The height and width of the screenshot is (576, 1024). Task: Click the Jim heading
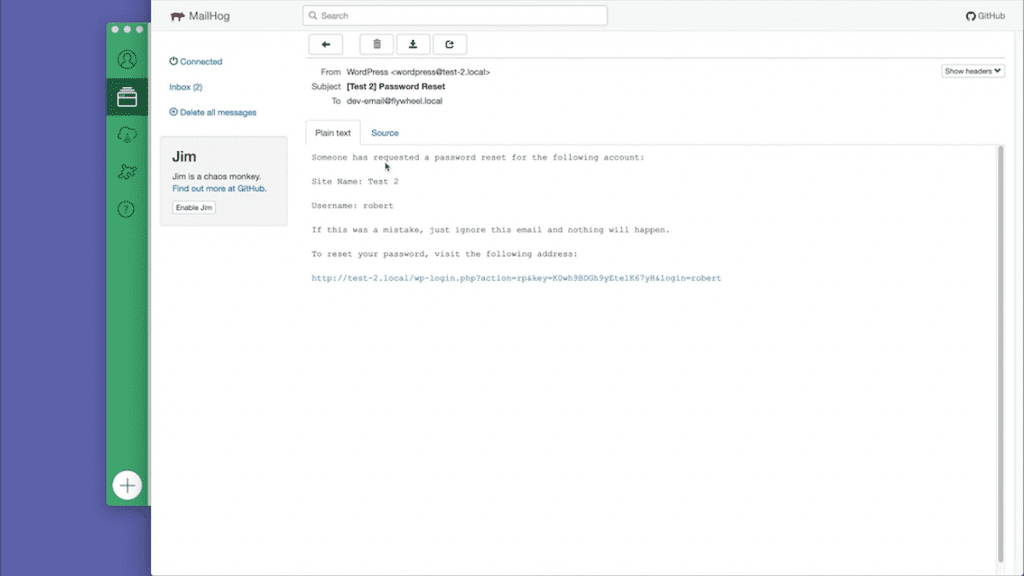[x=184, y=157]
